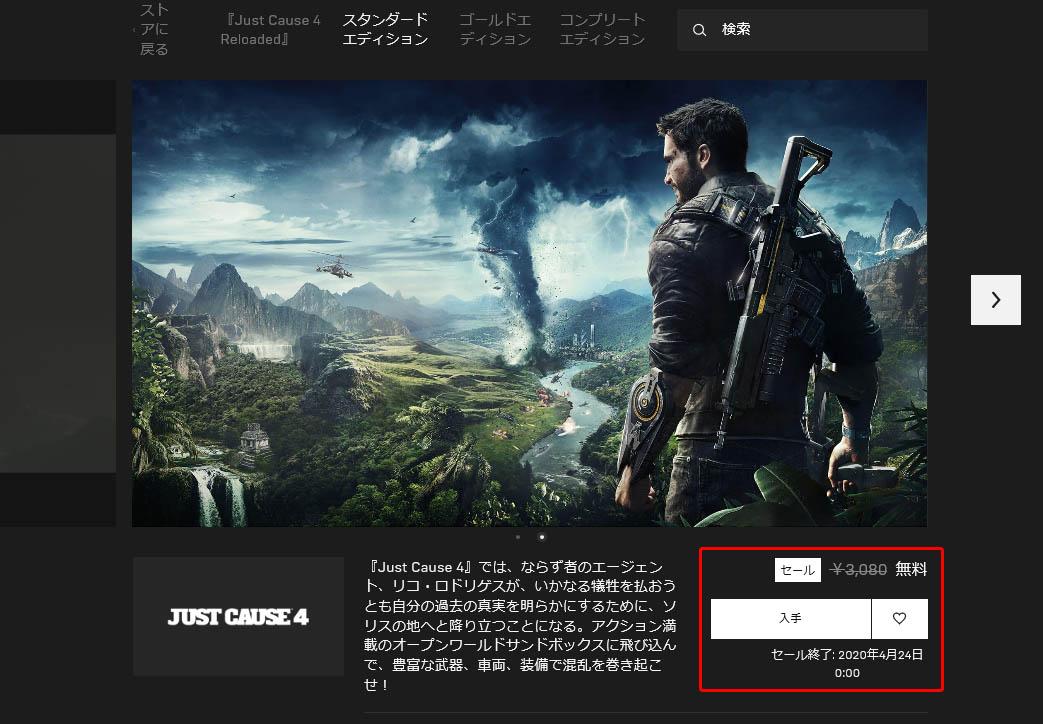The image size is (1043, 724).
Task: Select the second carousel dot indicator
Action: [542, 536]
